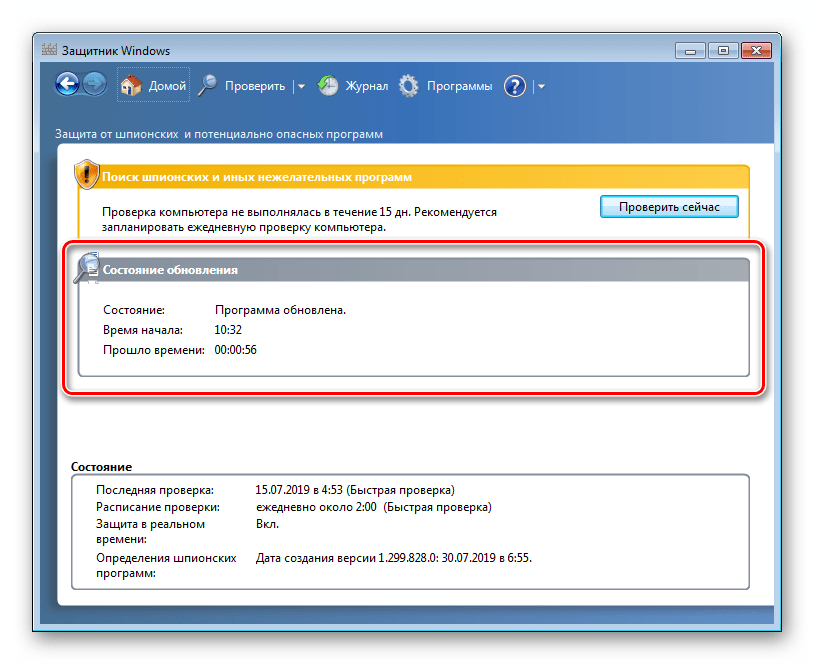The image size is (814, 664).
Task: Click the Windows Defender title bar icon
Action: click(49, 50)
